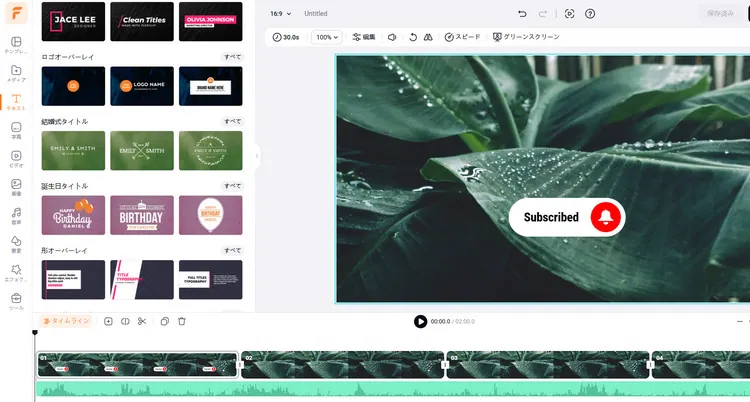This screenshot has height=402, width=750.
Task: Click the add scene plus icon
Action: point(108,322)
